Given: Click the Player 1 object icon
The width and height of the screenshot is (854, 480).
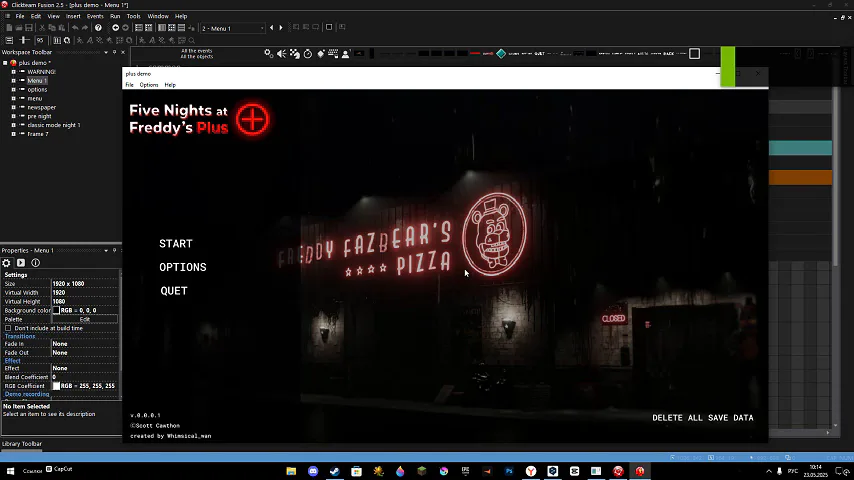Looking at the screenshot, I should click(x=346, y=53).
